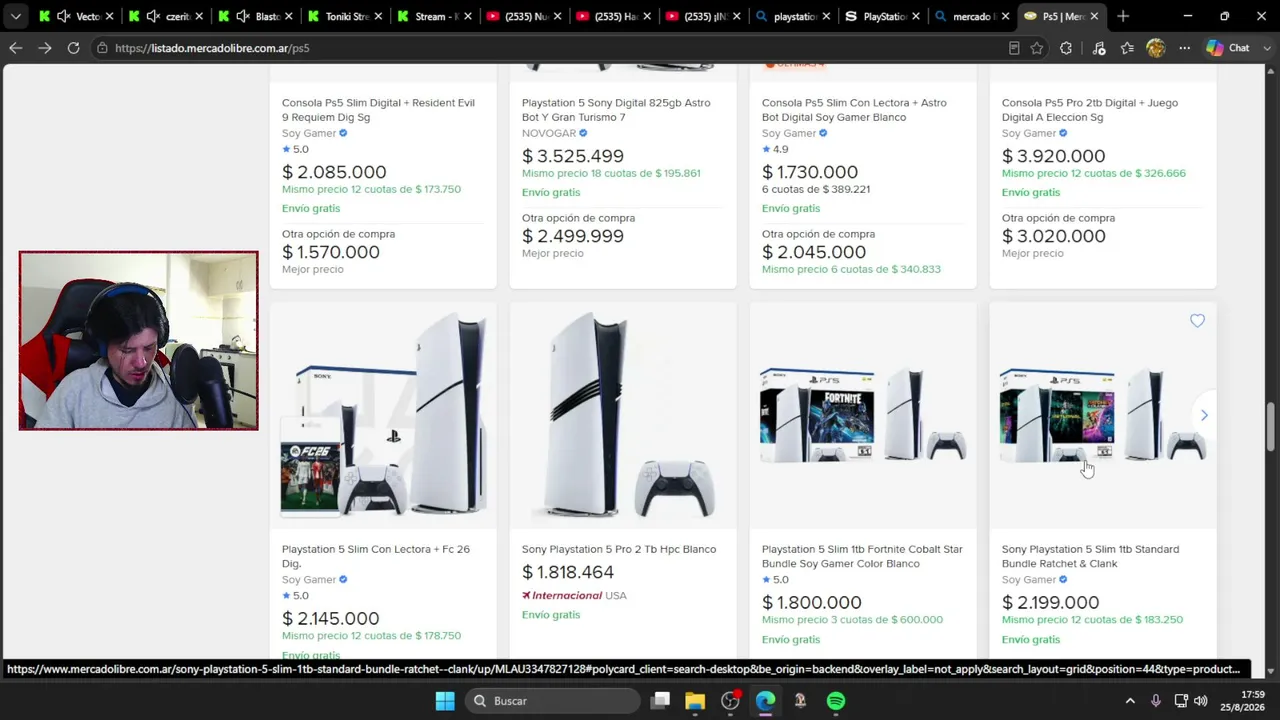Click the microphone tray icon
The width and height of the screenshot is (1280, 720).
[1156, 701]
